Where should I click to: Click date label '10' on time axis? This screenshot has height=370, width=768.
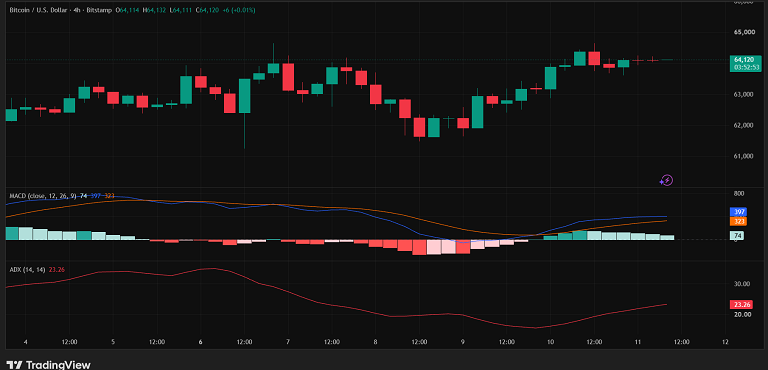551,342
